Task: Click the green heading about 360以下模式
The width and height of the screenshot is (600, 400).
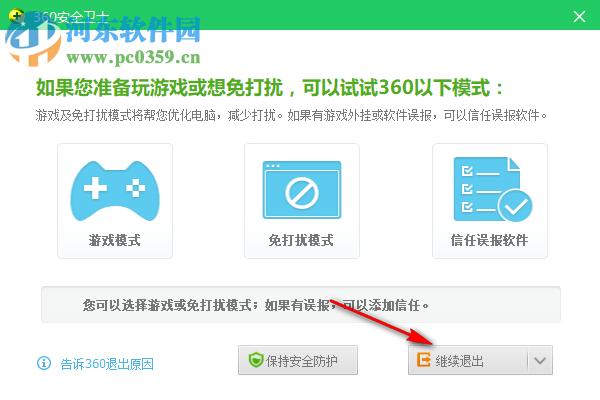Action: coord(269,88)
